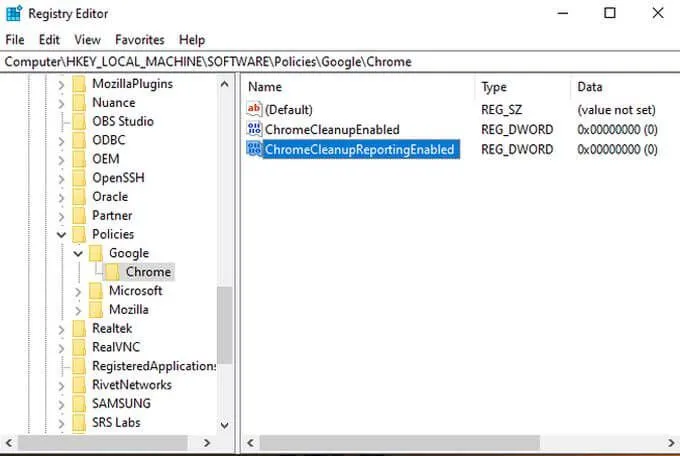Viewport: 680px width, 456px height.
Task: Select the OBS Studio key label
Action: pyautogui.click(x=123, y=121)
